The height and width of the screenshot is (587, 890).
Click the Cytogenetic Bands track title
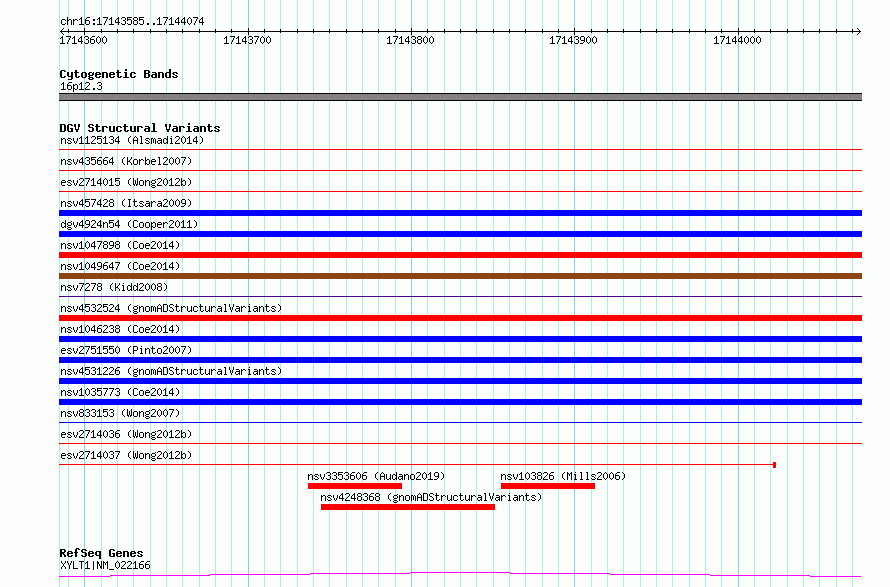pos(119,74)
